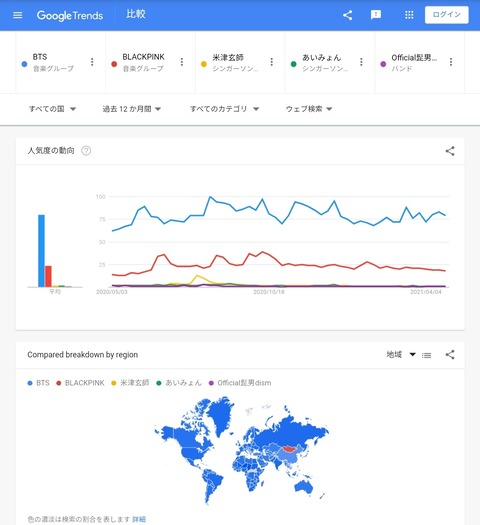Viewport: 480px width, 525px height.
Task: Expand the ウェブ検索 search type dropdown
Action: [309, 109]
